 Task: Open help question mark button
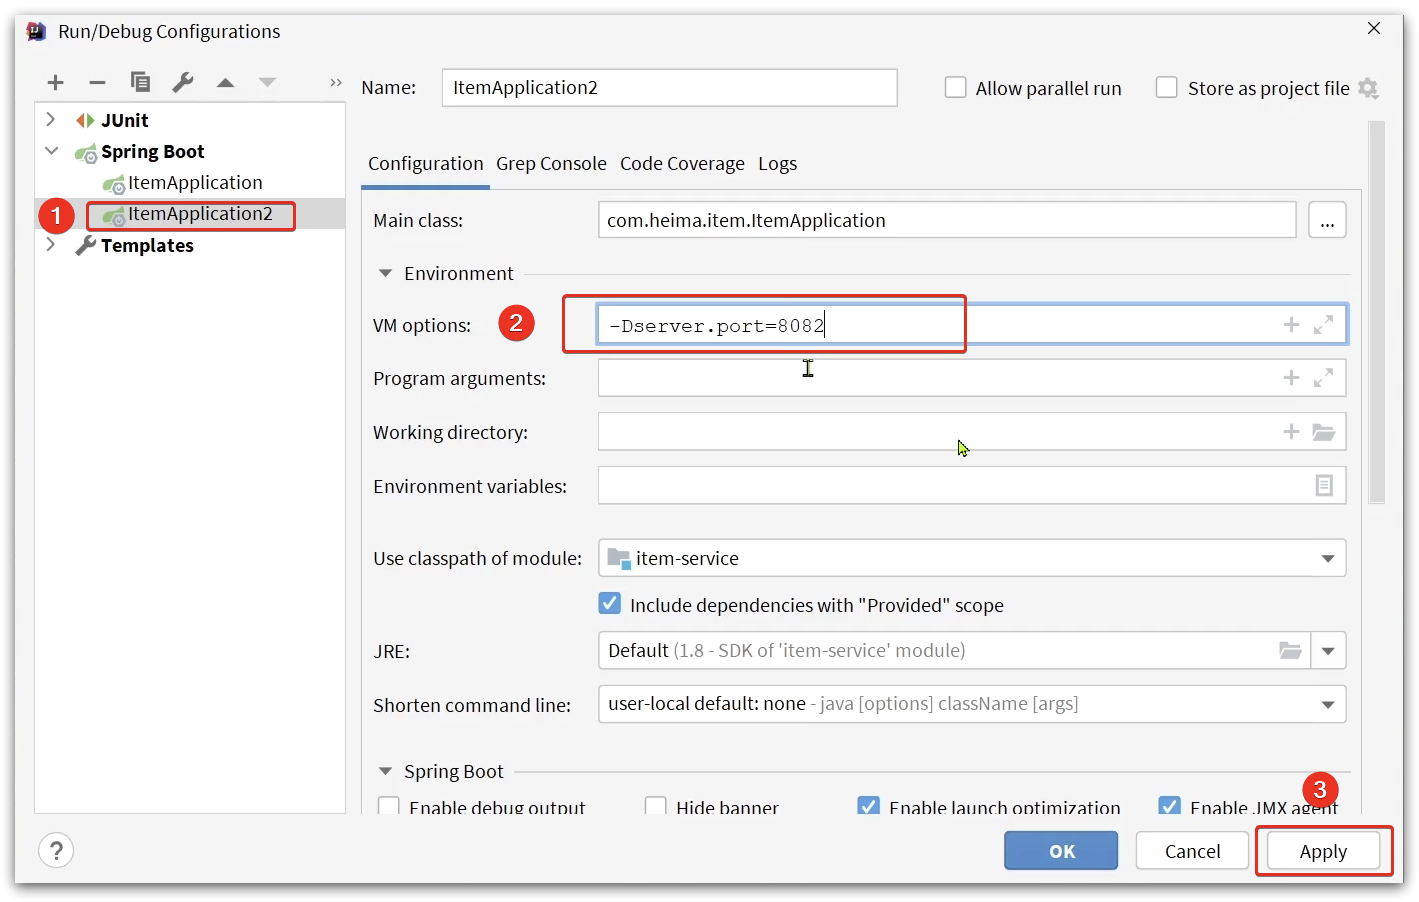[x=56, y=851]
